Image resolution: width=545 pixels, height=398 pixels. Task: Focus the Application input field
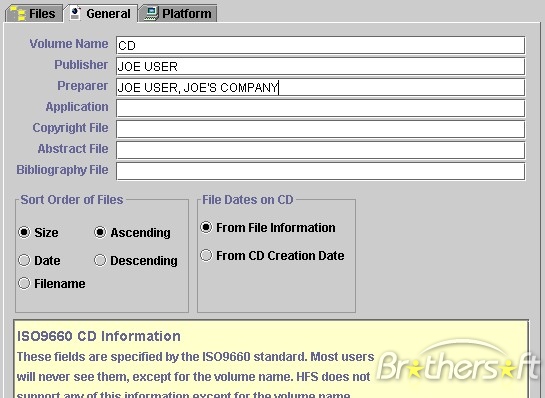coord(320,108)
